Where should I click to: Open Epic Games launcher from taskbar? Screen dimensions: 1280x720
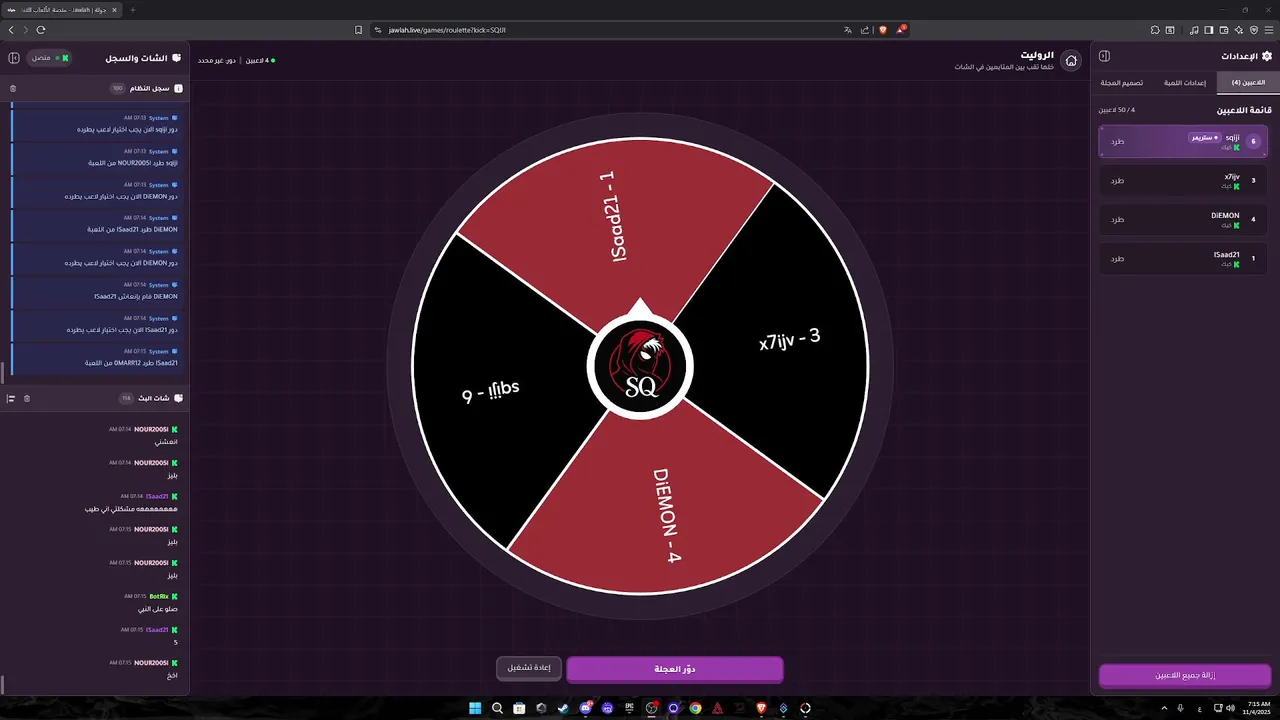[x=629, y=708]
